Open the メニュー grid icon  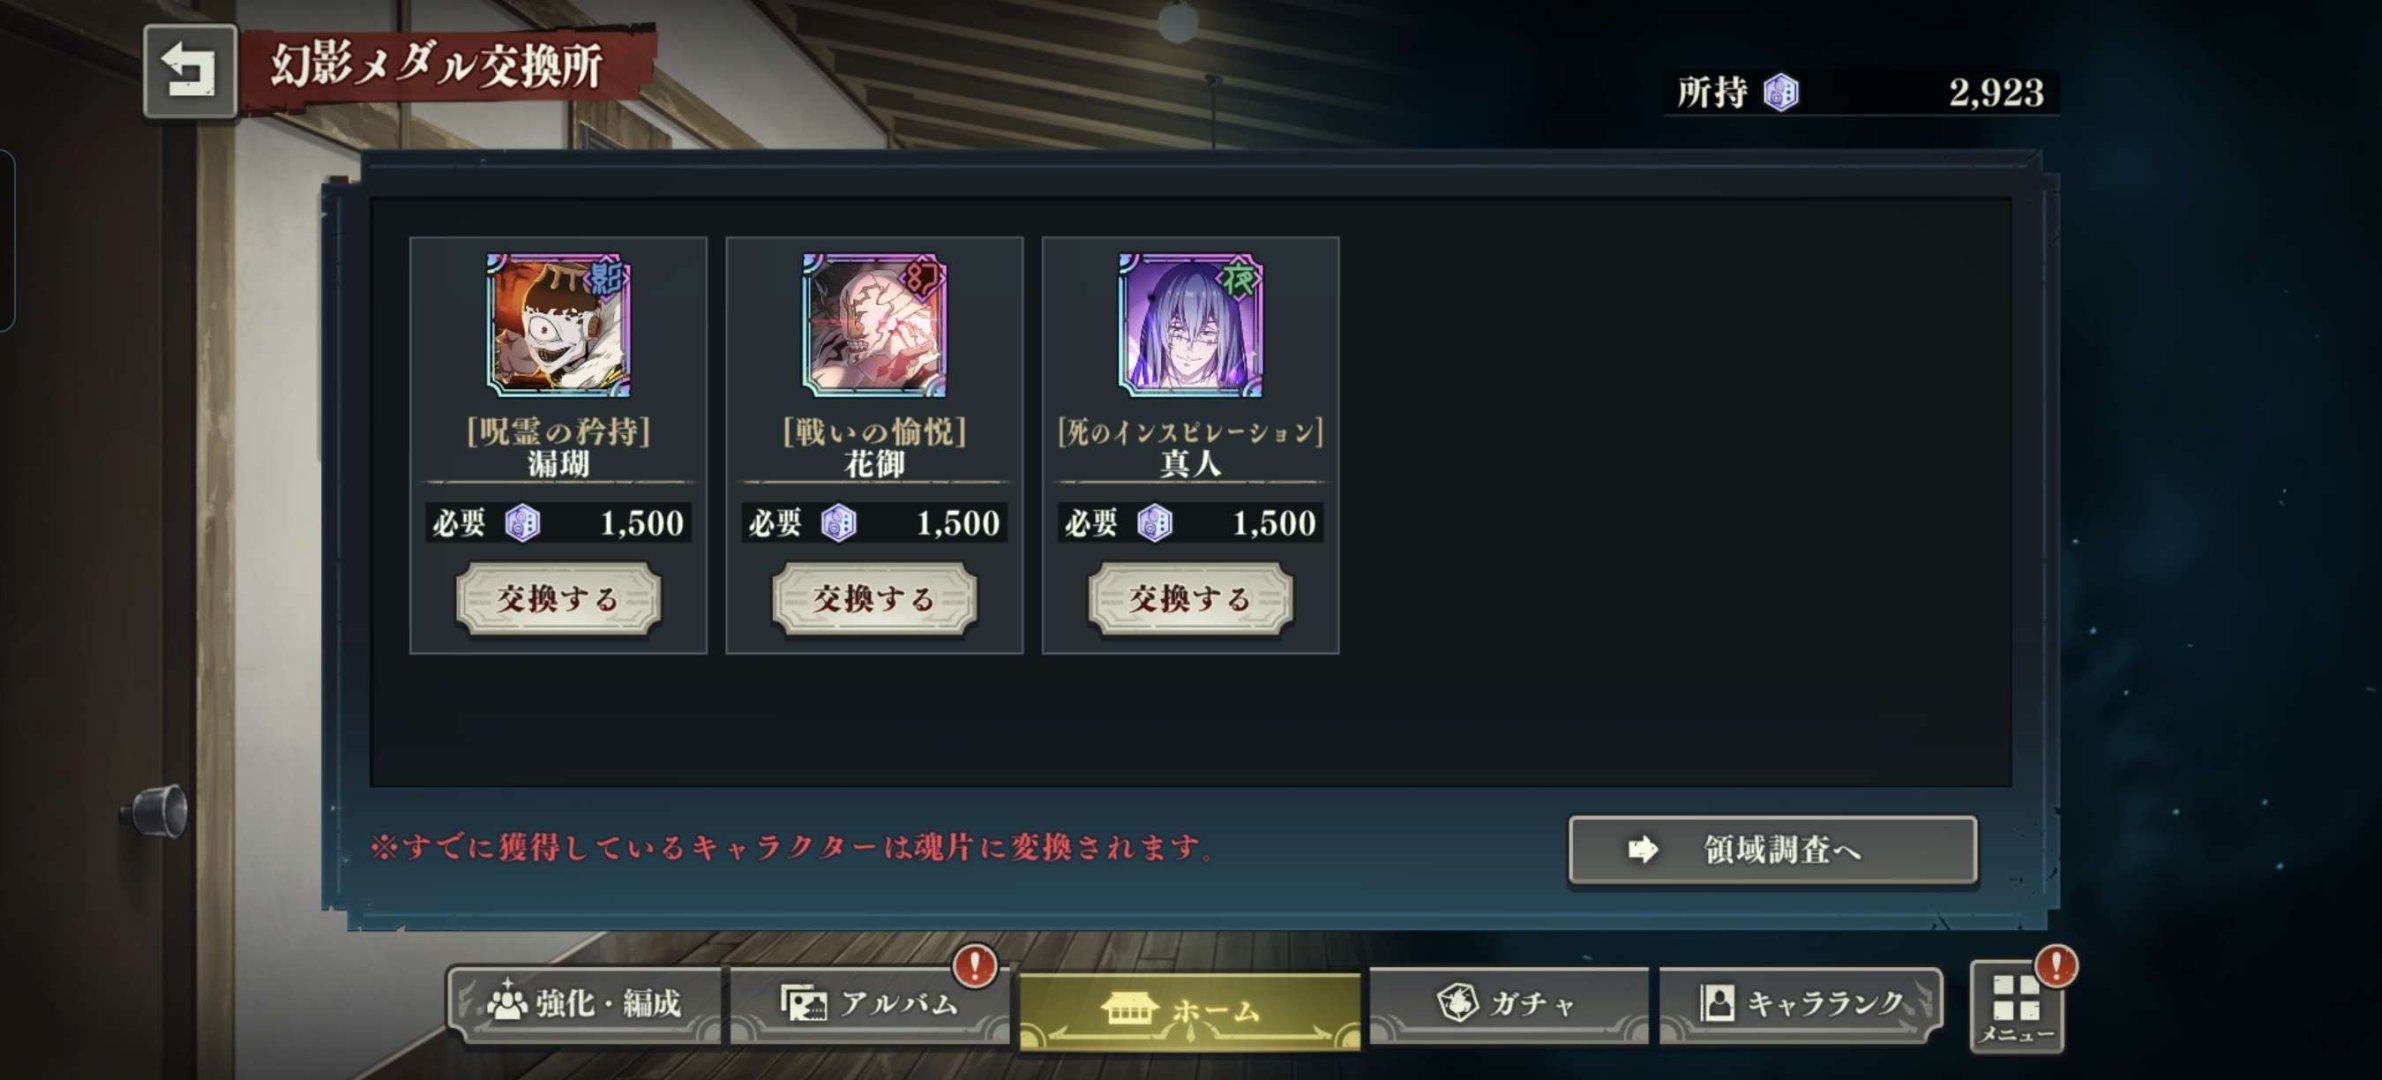2016,1006
